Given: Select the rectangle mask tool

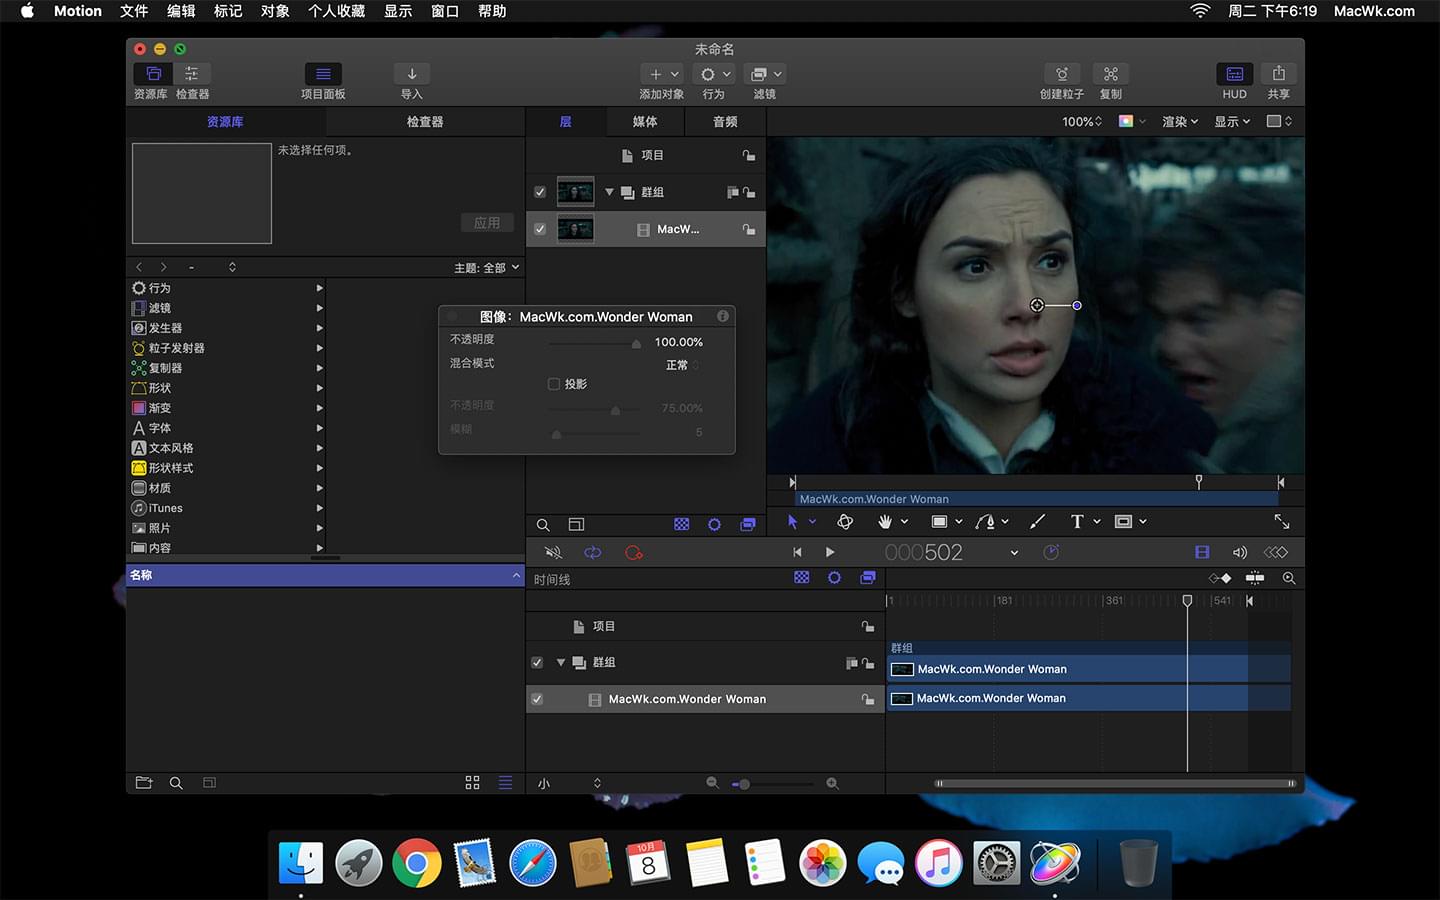Looking at the screenshot, I should pos(1123,522).
